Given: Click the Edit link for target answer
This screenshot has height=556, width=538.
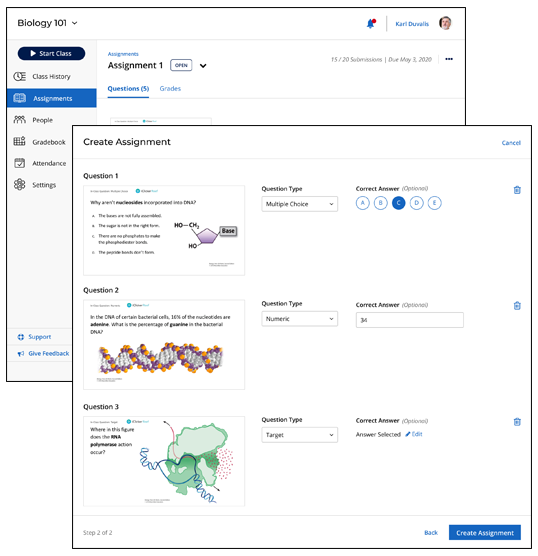Looking at the screenshot, I should pyautogui.click(x=414, y=434).
